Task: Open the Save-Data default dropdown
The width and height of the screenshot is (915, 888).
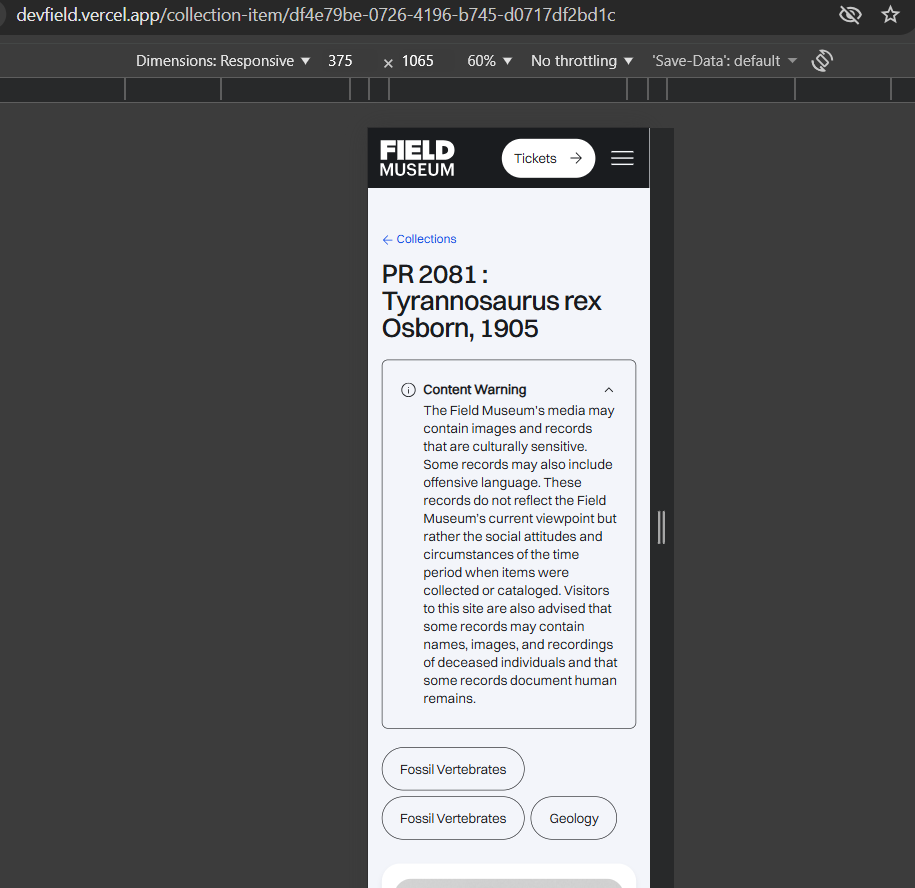Action: 724,61
